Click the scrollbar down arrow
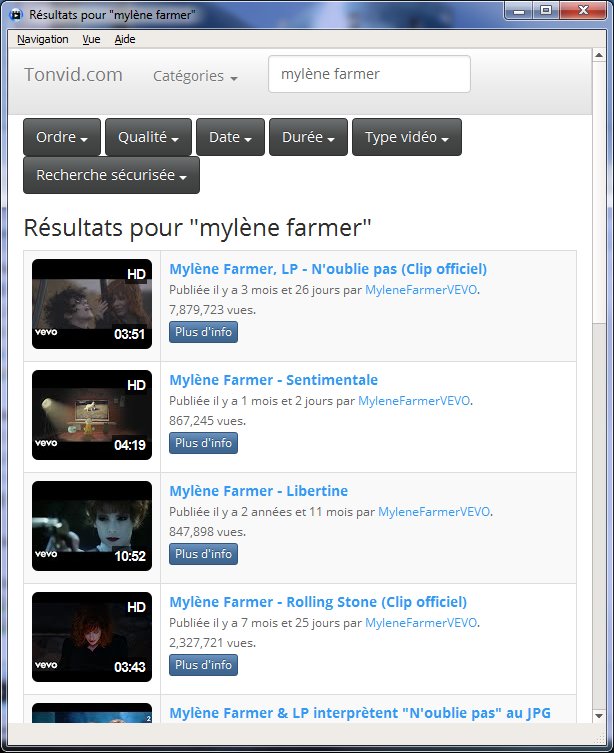This screenshot has height=753, width=614. coord(599,716)
